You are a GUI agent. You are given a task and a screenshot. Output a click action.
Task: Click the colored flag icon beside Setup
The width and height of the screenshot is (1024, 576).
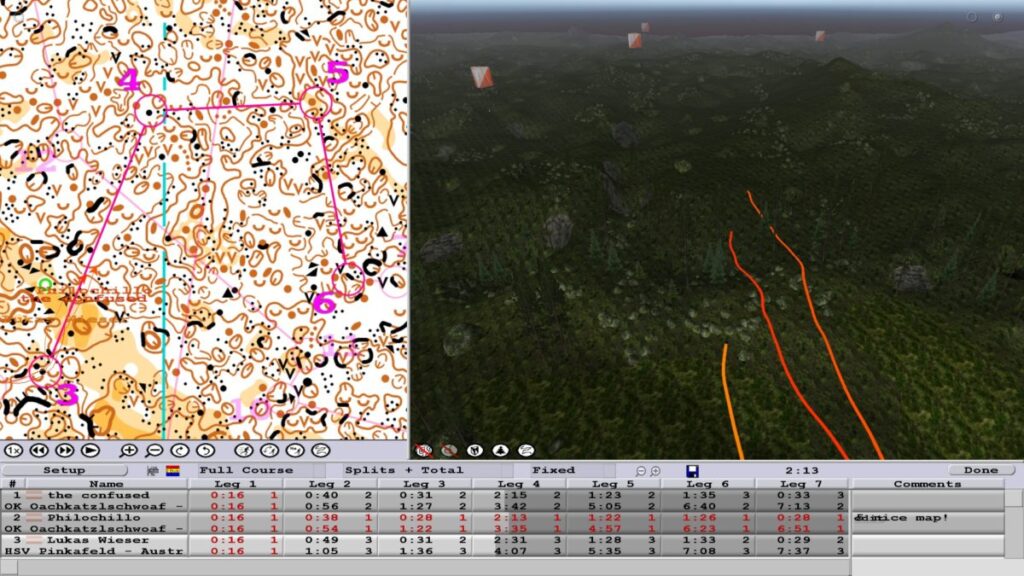click(x=172, y=470)
